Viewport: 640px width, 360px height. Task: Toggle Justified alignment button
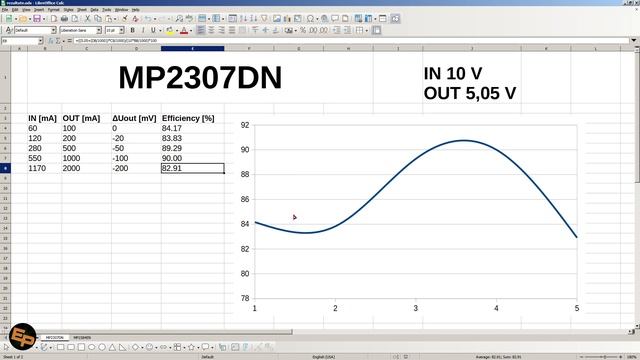pyautogui.click(x=231, y=30)
